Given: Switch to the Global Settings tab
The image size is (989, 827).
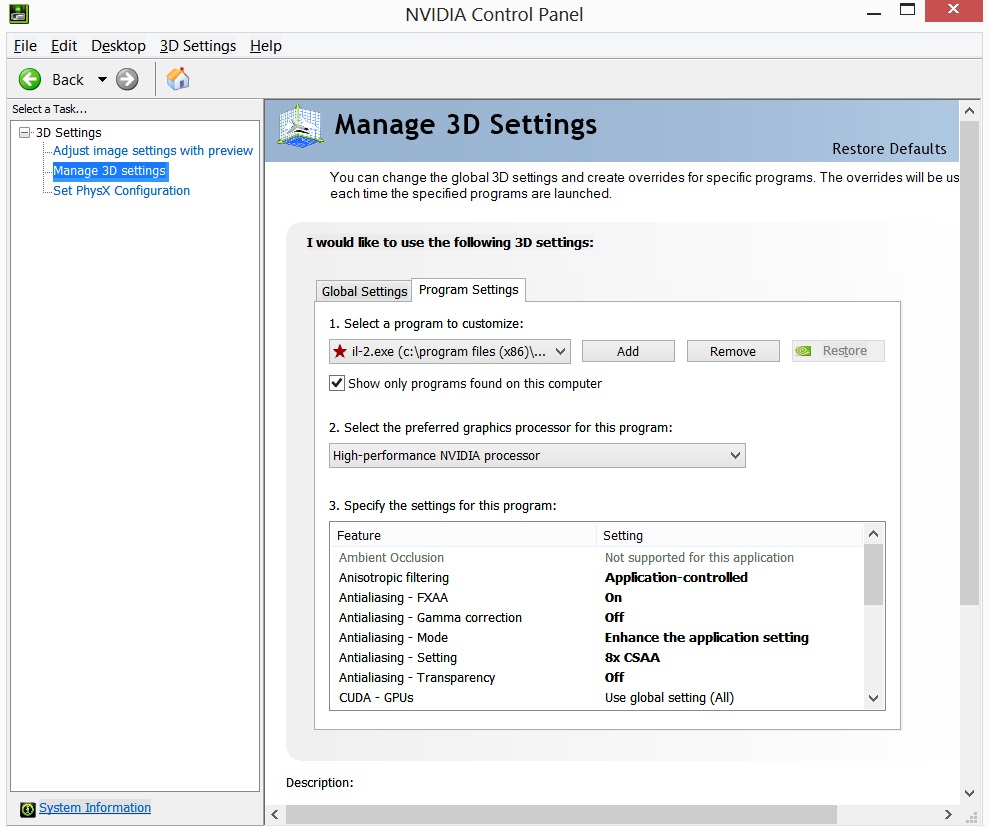Looking at the screenshot, I should 364,291.
